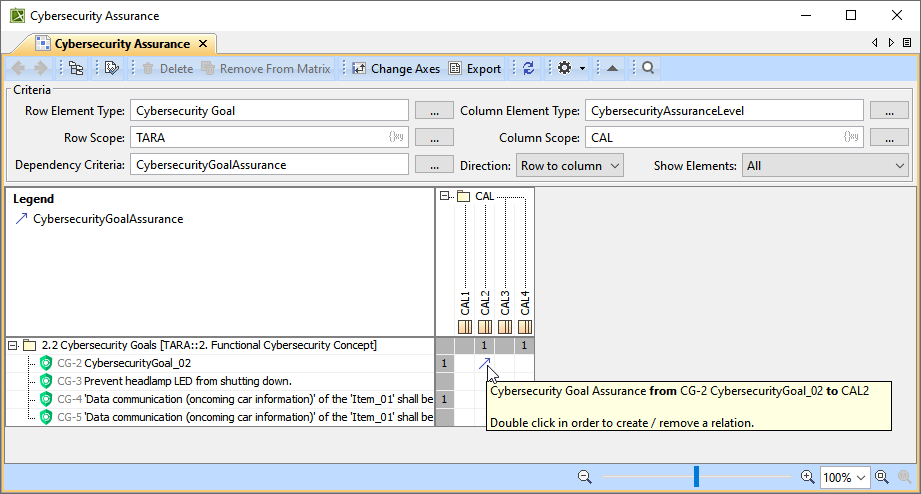Open the matrix options gear icon
The height and width of the screenshot is (494, 921).
click(565, 69)
